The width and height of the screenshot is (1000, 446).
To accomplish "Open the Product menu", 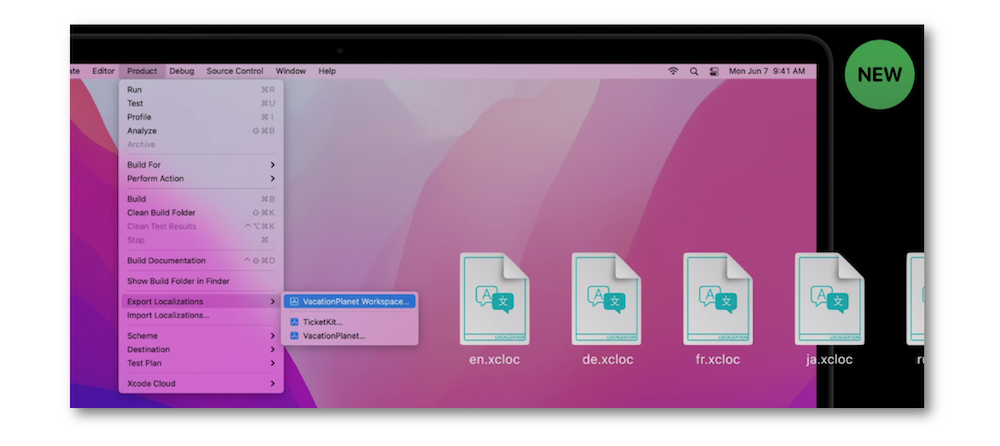I will pyautogui.click(x=142, y=71).
